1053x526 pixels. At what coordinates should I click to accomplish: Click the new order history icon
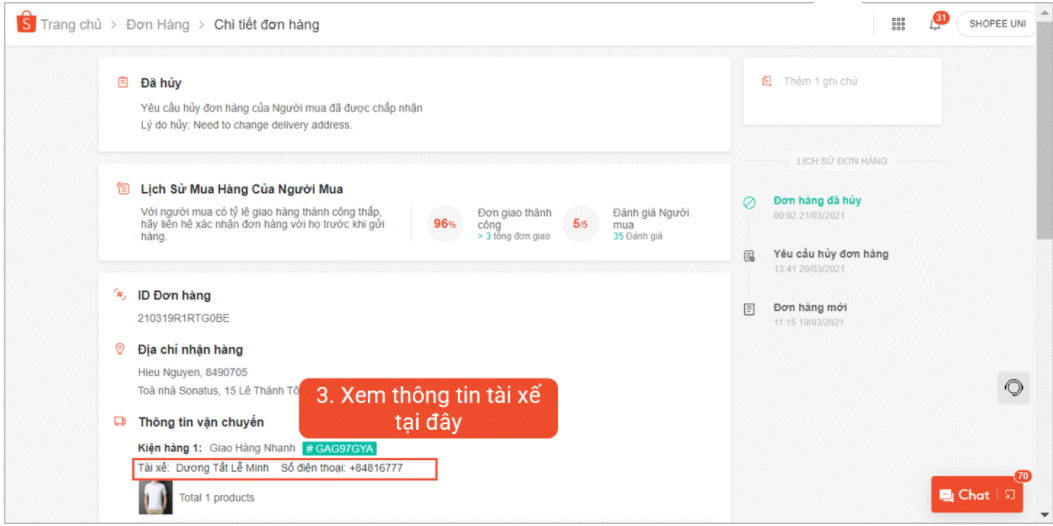point(749,310)
